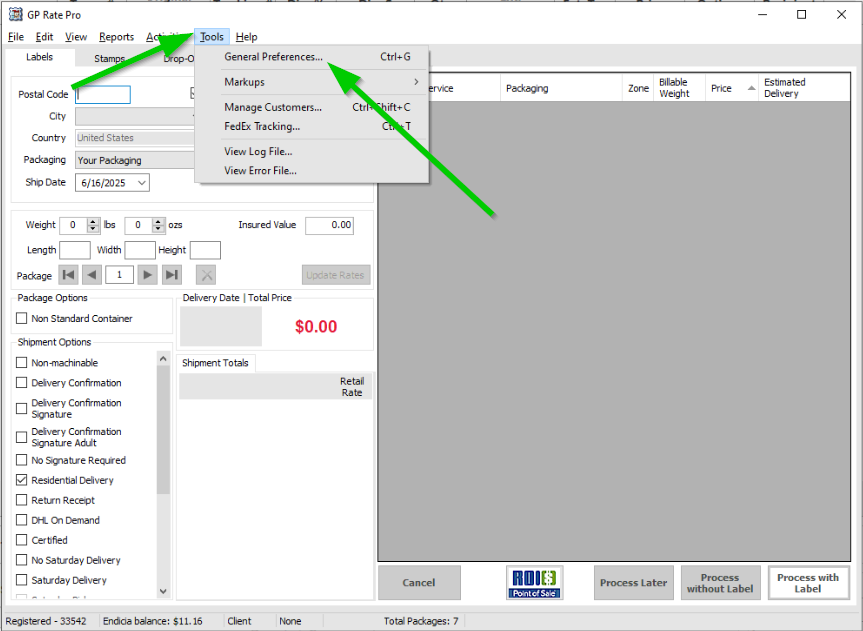
Task: Go to previous package arrow icon
Action: click(x=92, y=274)
